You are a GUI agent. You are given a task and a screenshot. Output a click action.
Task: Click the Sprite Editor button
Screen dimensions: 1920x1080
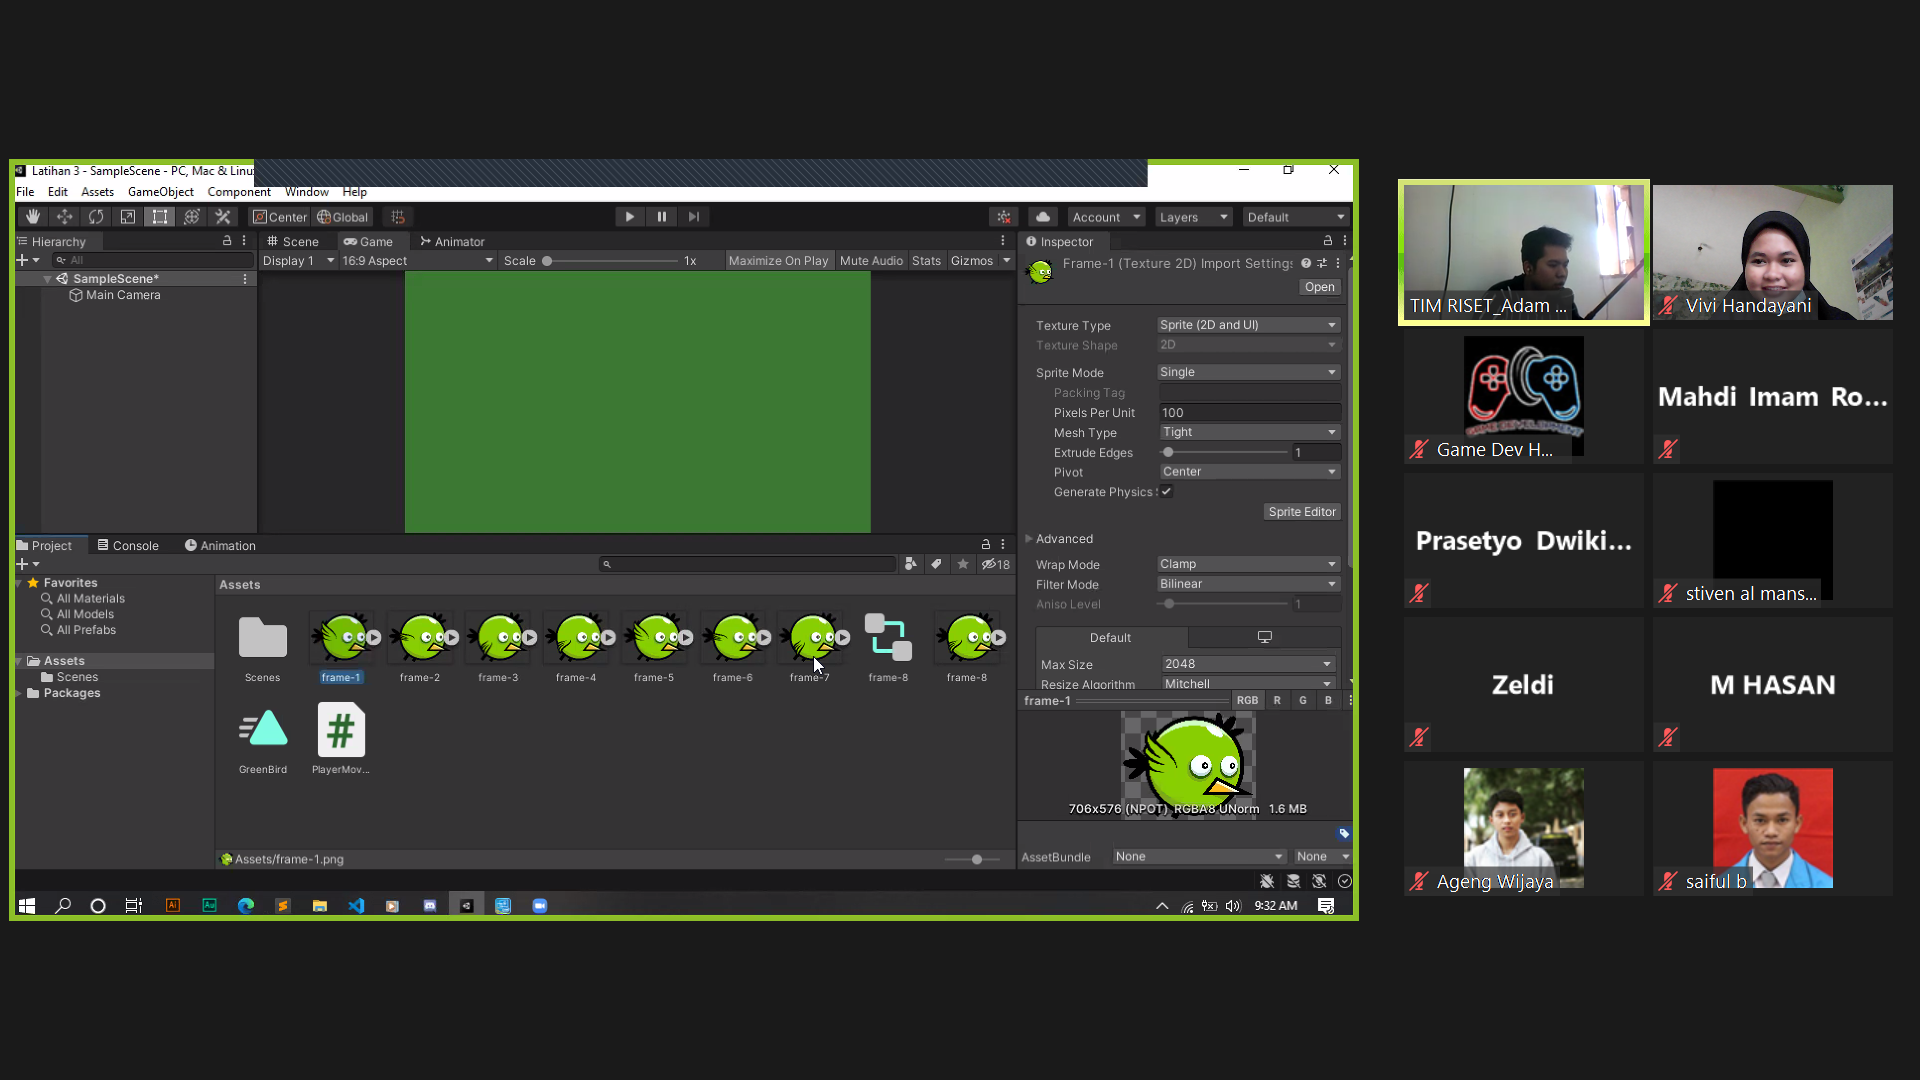[x=1301, y=512]
